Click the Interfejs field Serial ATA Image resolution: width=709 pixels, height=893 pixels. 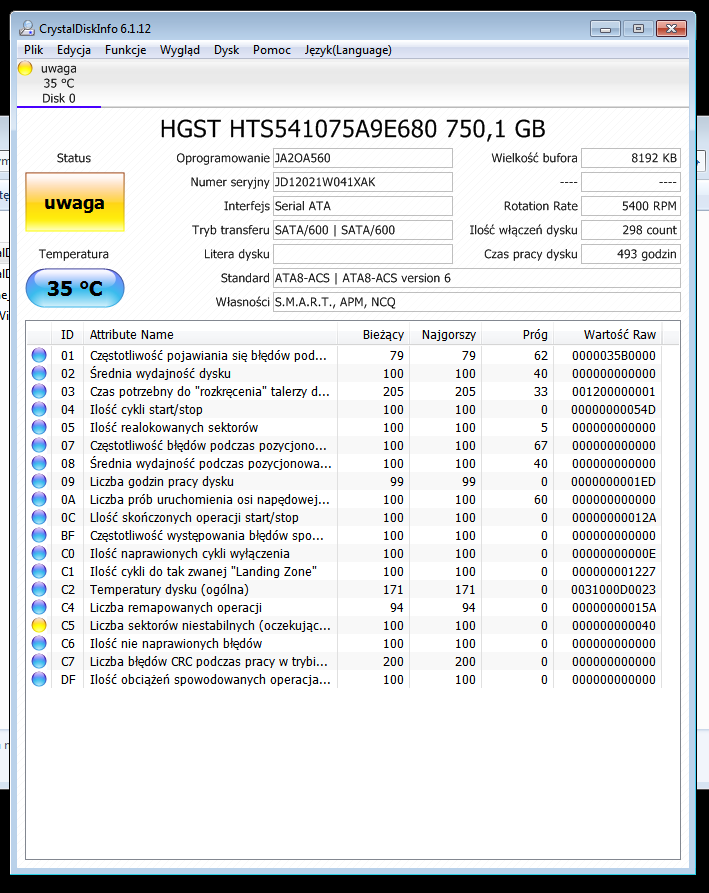pyautogui.click(x=363, y=206)
